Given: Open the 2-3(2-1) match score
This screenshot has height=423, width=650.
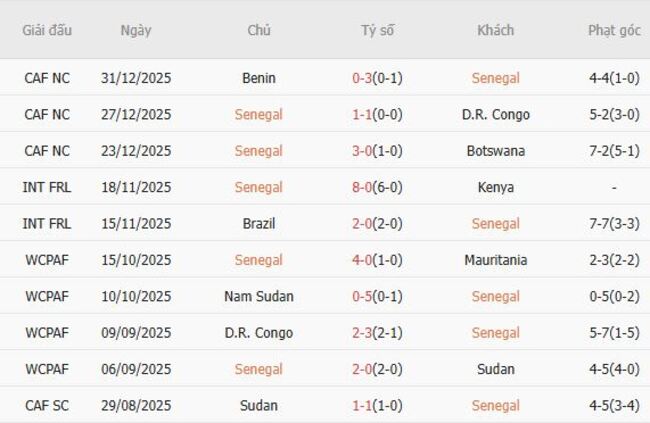Looking at the screenshot, I should tap(377, 333).
